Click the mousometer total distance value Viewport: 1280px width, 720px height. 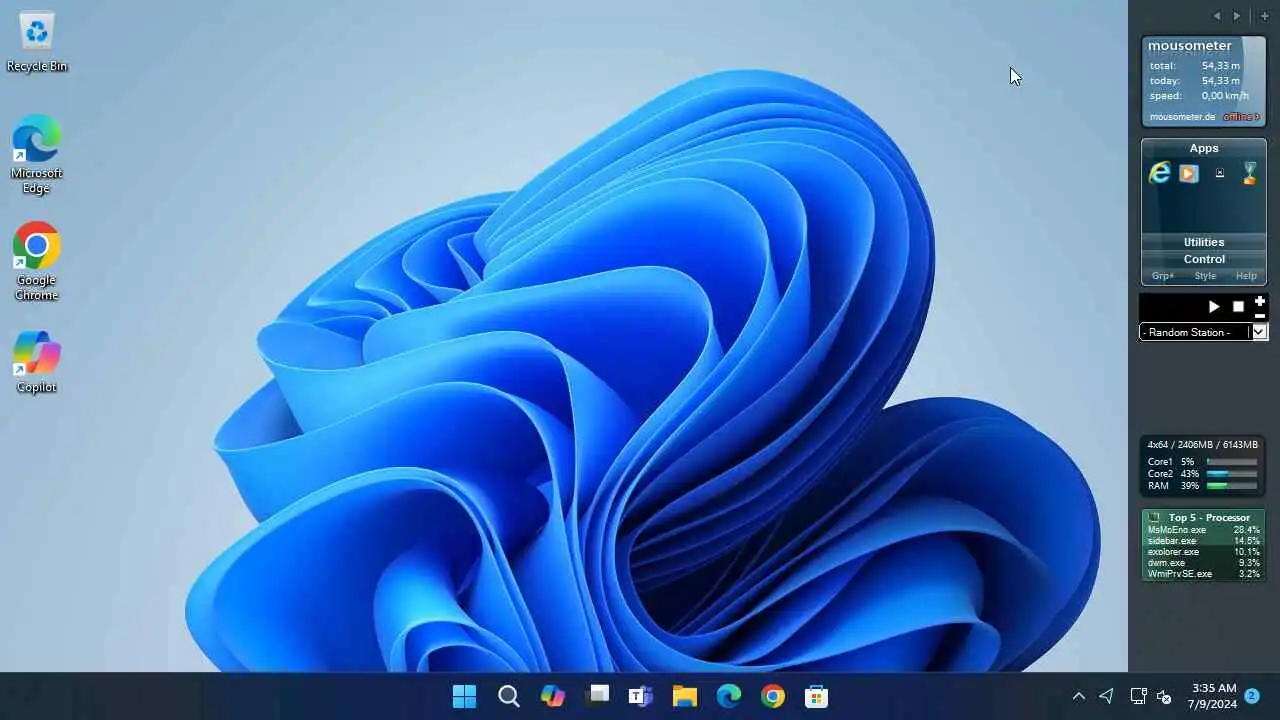(x=1221, y=66)
